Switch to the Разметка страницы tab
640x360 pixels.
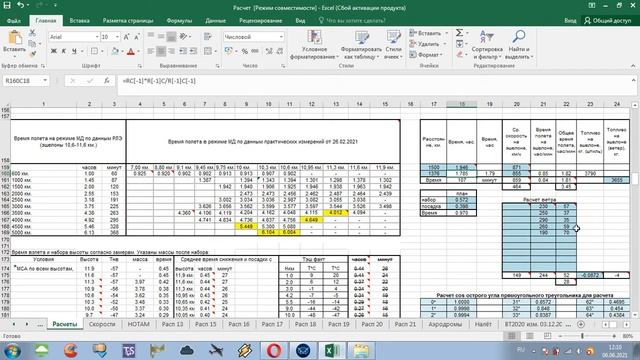coord(128,20)
